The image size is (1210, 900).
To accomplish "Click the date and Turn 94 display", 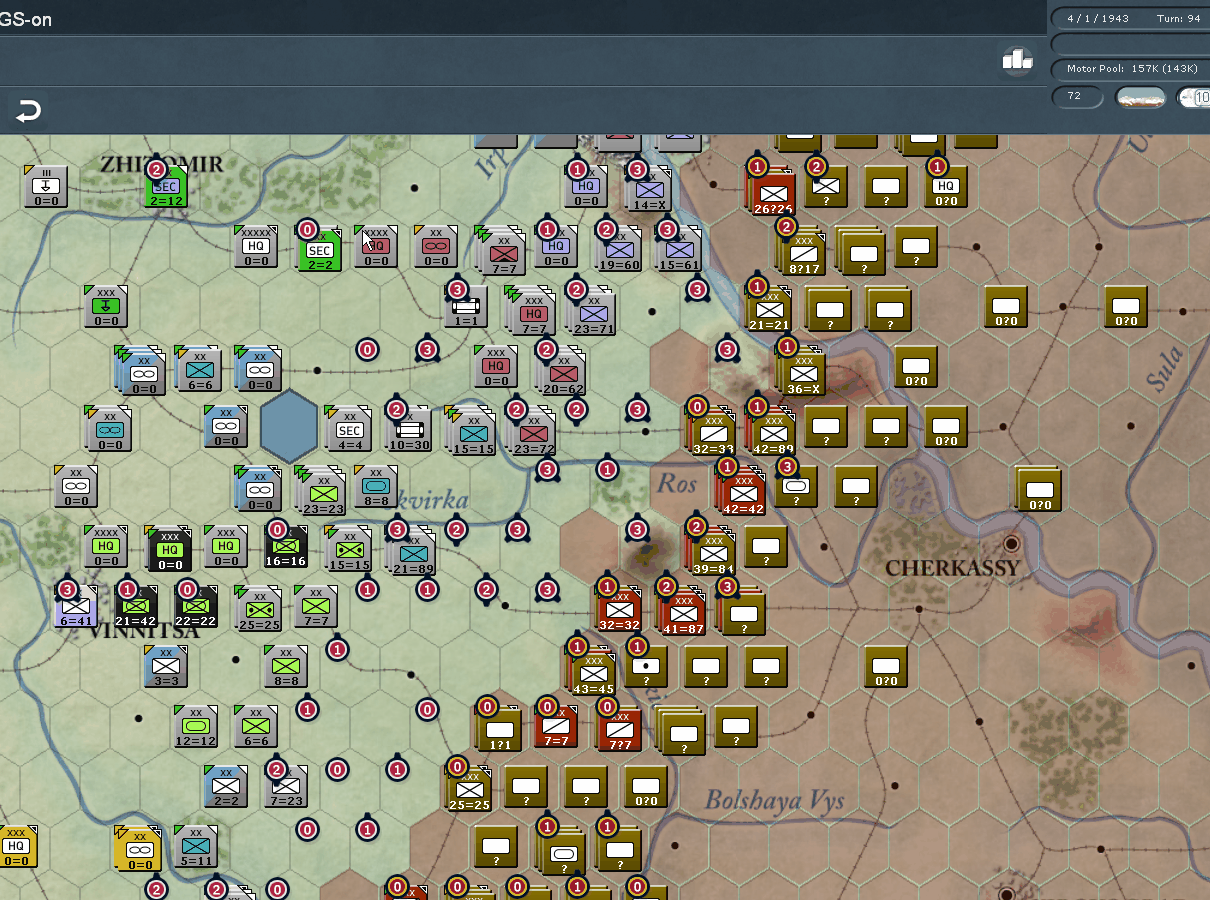I will click(x=1132, y=18).
